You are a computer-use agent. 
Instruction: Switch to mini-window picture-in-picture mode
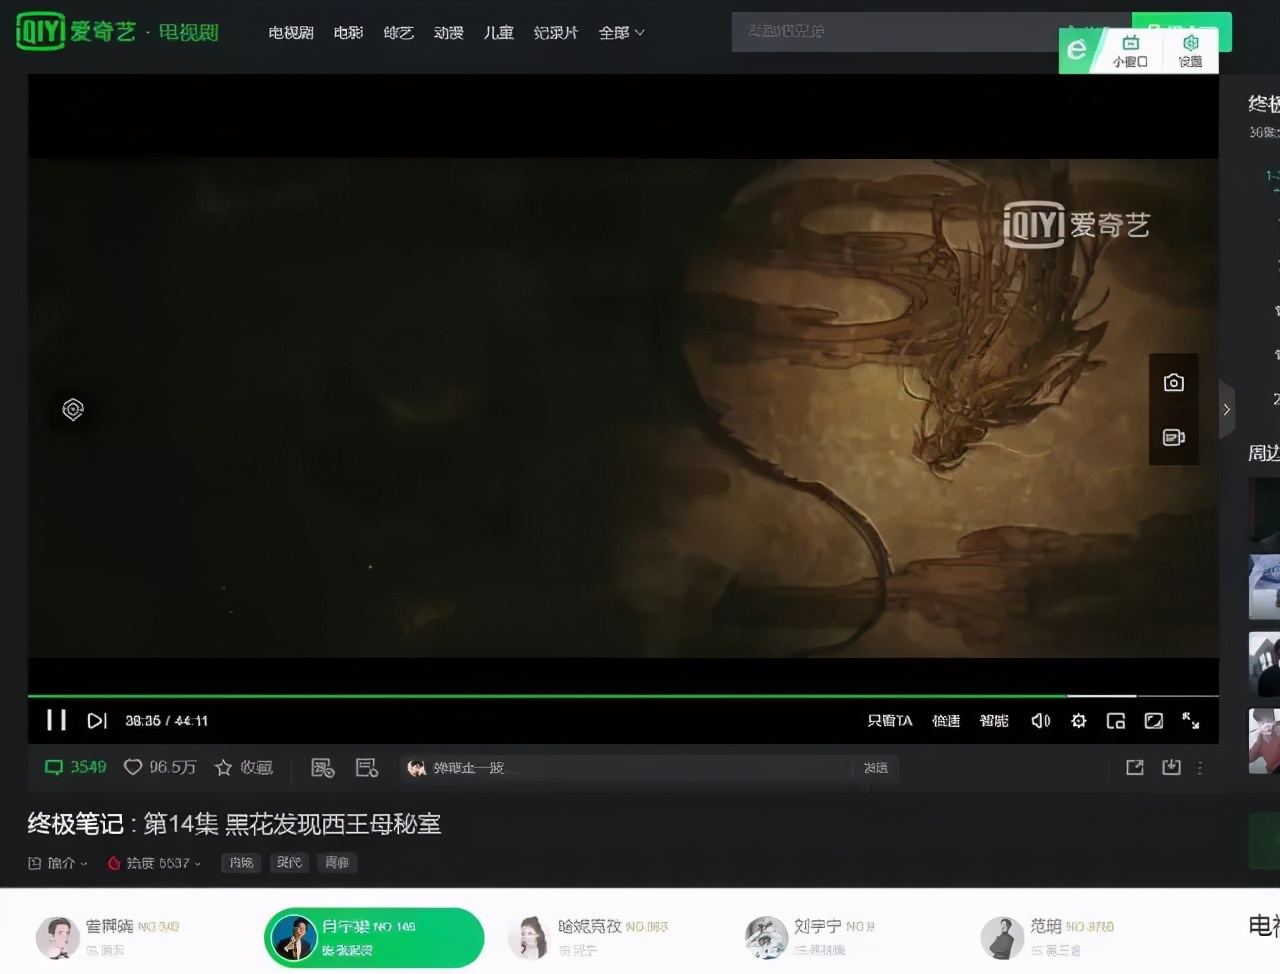[x=1116, y=720]
